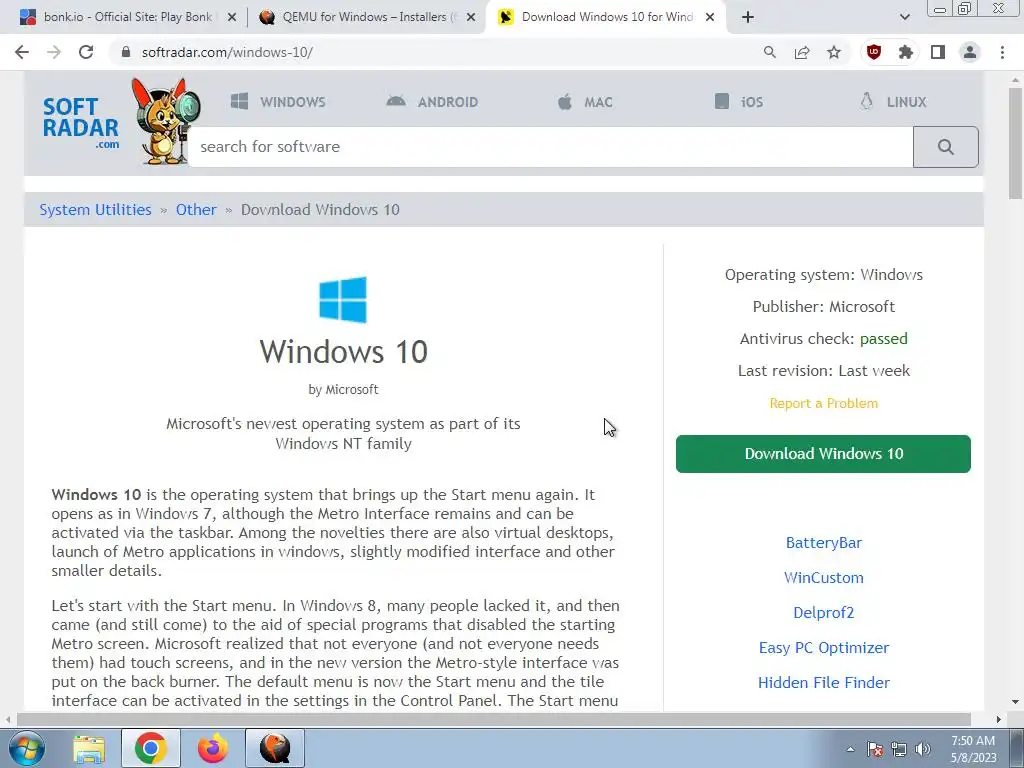Open the Chrome profile avatar
1024x768 pixels.
tap(970, 52)
